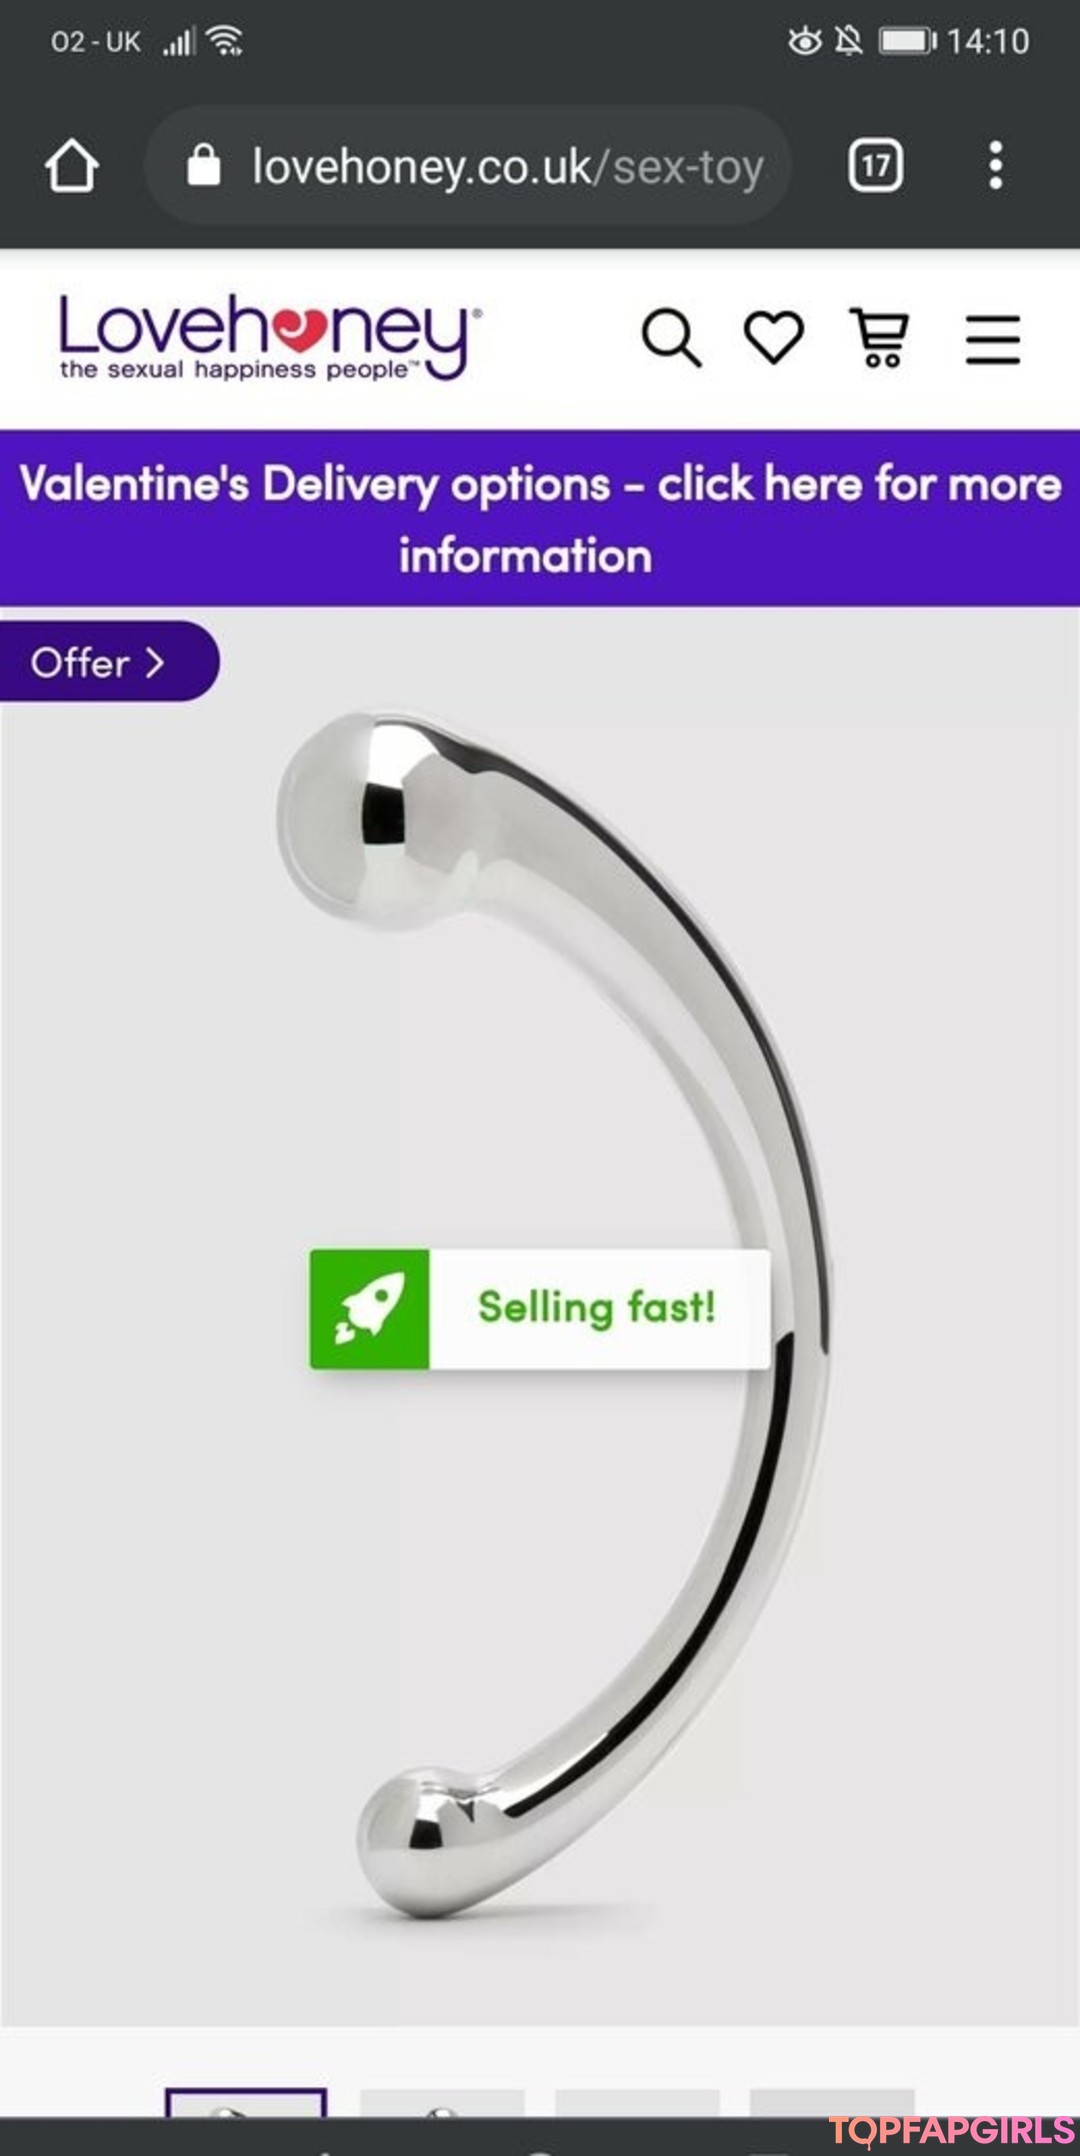Image resolution: width=1080 pixels, height=2156 pixels.
Task: Select the fourth product thumbnail
Action: (832, 2102)
